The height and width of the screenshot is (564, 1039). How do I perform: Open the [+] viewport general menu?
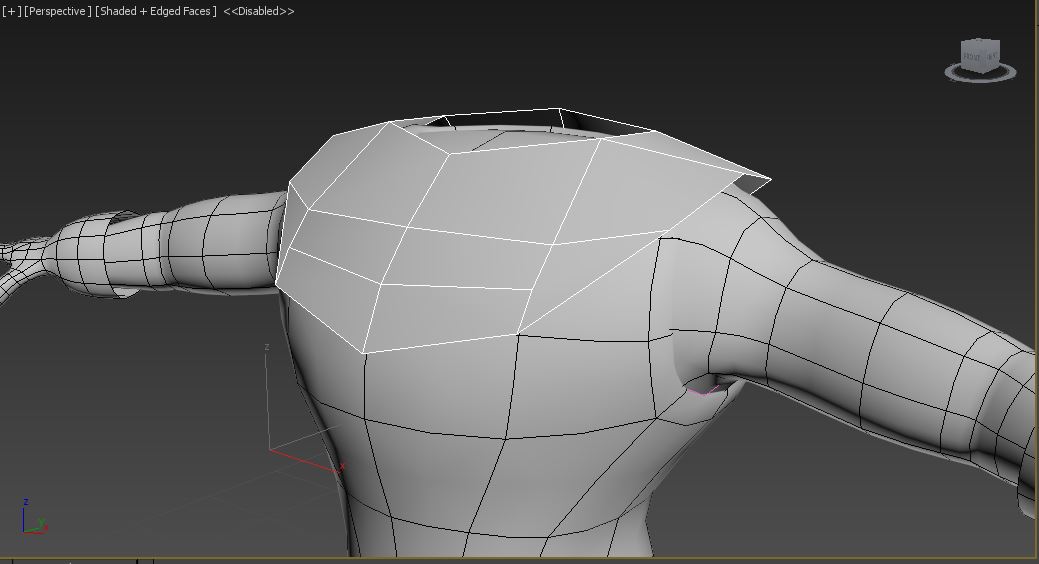click(11, 11)
